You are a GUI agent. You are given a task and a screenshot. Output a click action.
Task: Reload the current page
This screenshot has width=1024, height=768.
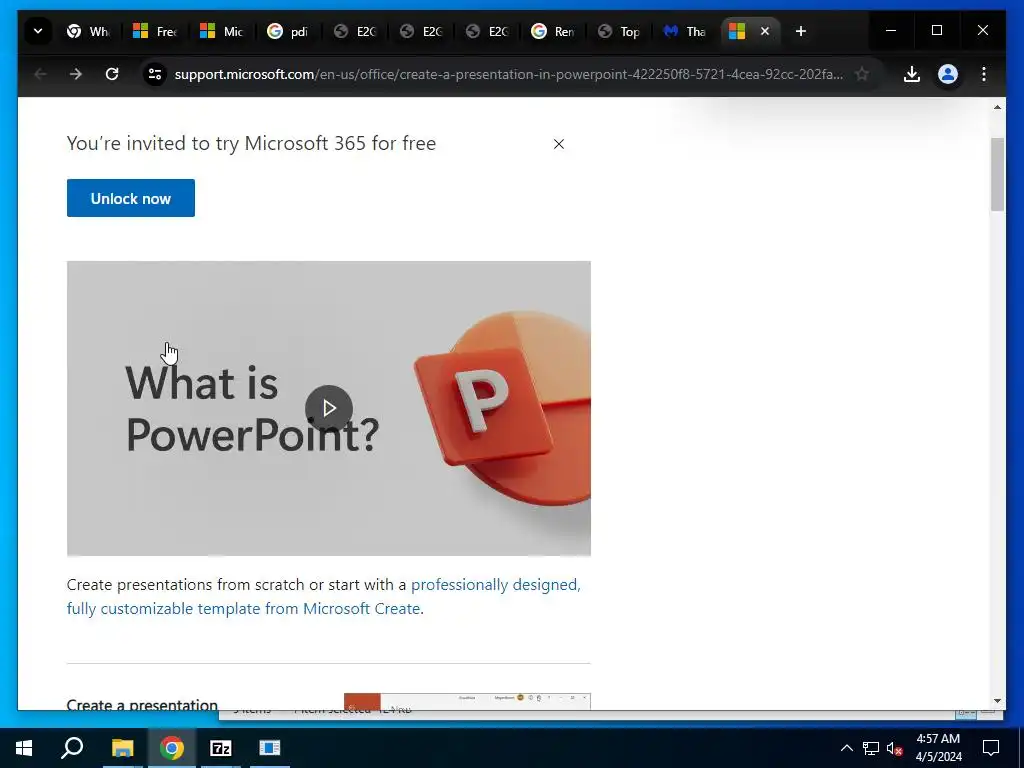pyautogui.click(x=112, y=74)
